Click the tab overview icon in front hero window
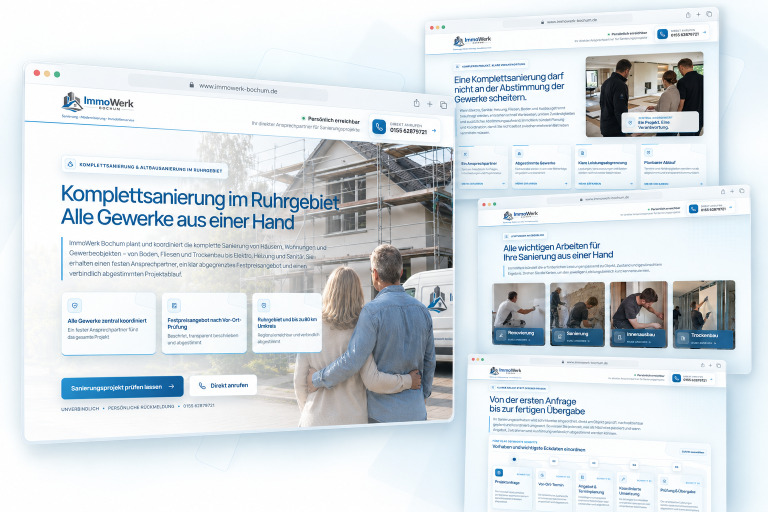Image resolution: width=768 pixels, height=512 pixels. (443, 105)
